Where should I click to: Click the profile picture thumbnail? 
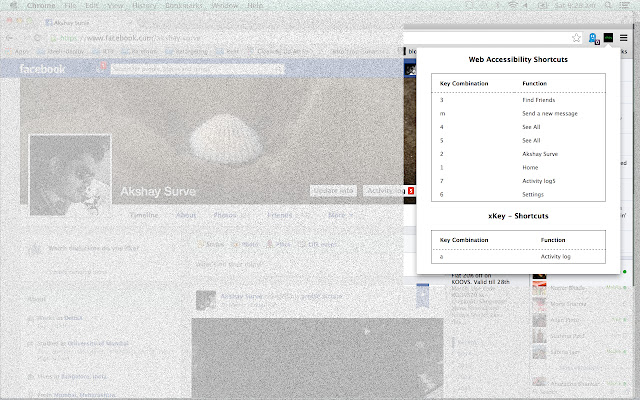tap(69, 174)
